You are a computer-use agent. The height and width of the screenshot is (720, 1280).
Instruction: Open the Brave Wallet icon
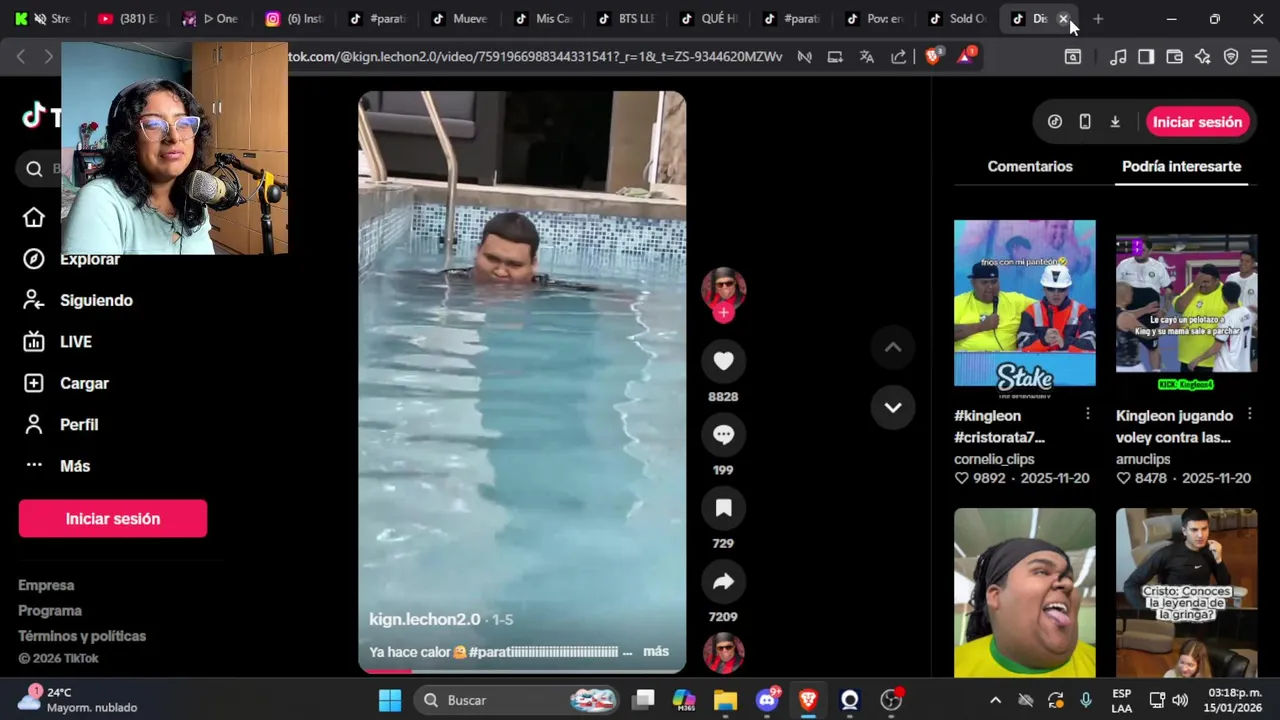tap(1175, 57)
